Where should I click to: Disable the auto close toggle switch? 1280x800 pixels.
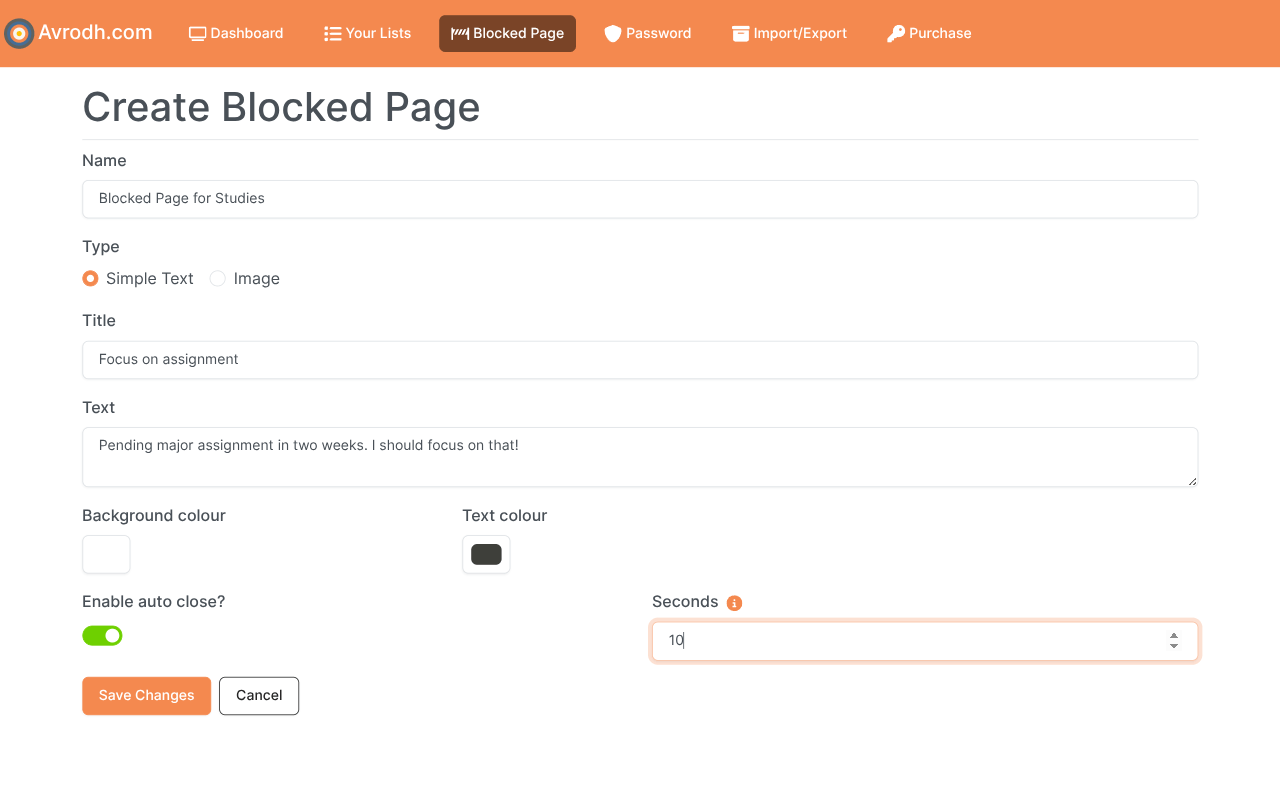102,635
